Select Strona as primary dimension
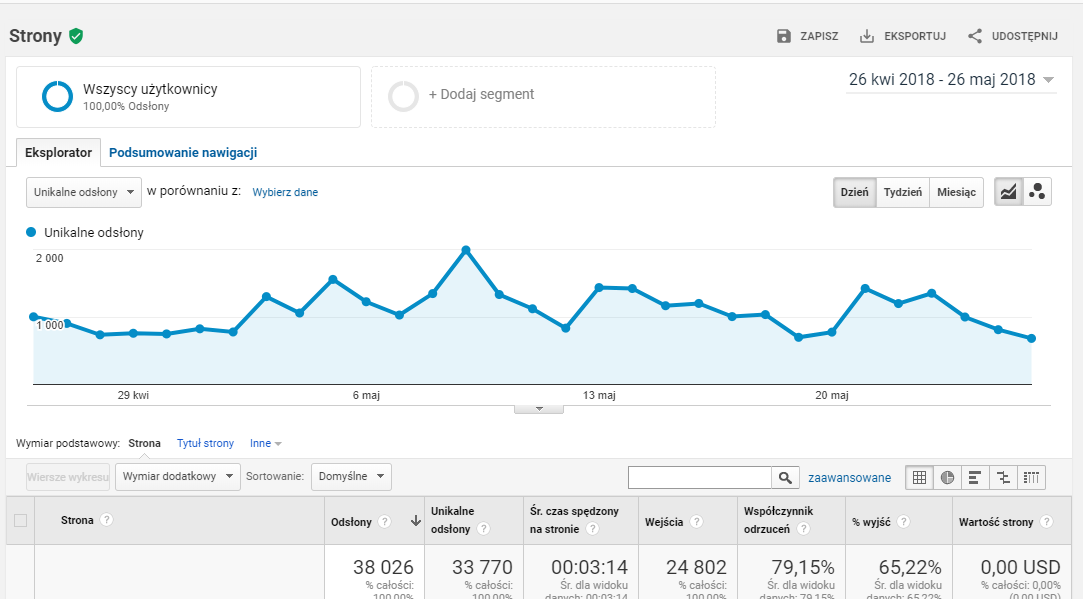The width and height of the screenshot is (1083, 599). [x=144, y=444]
